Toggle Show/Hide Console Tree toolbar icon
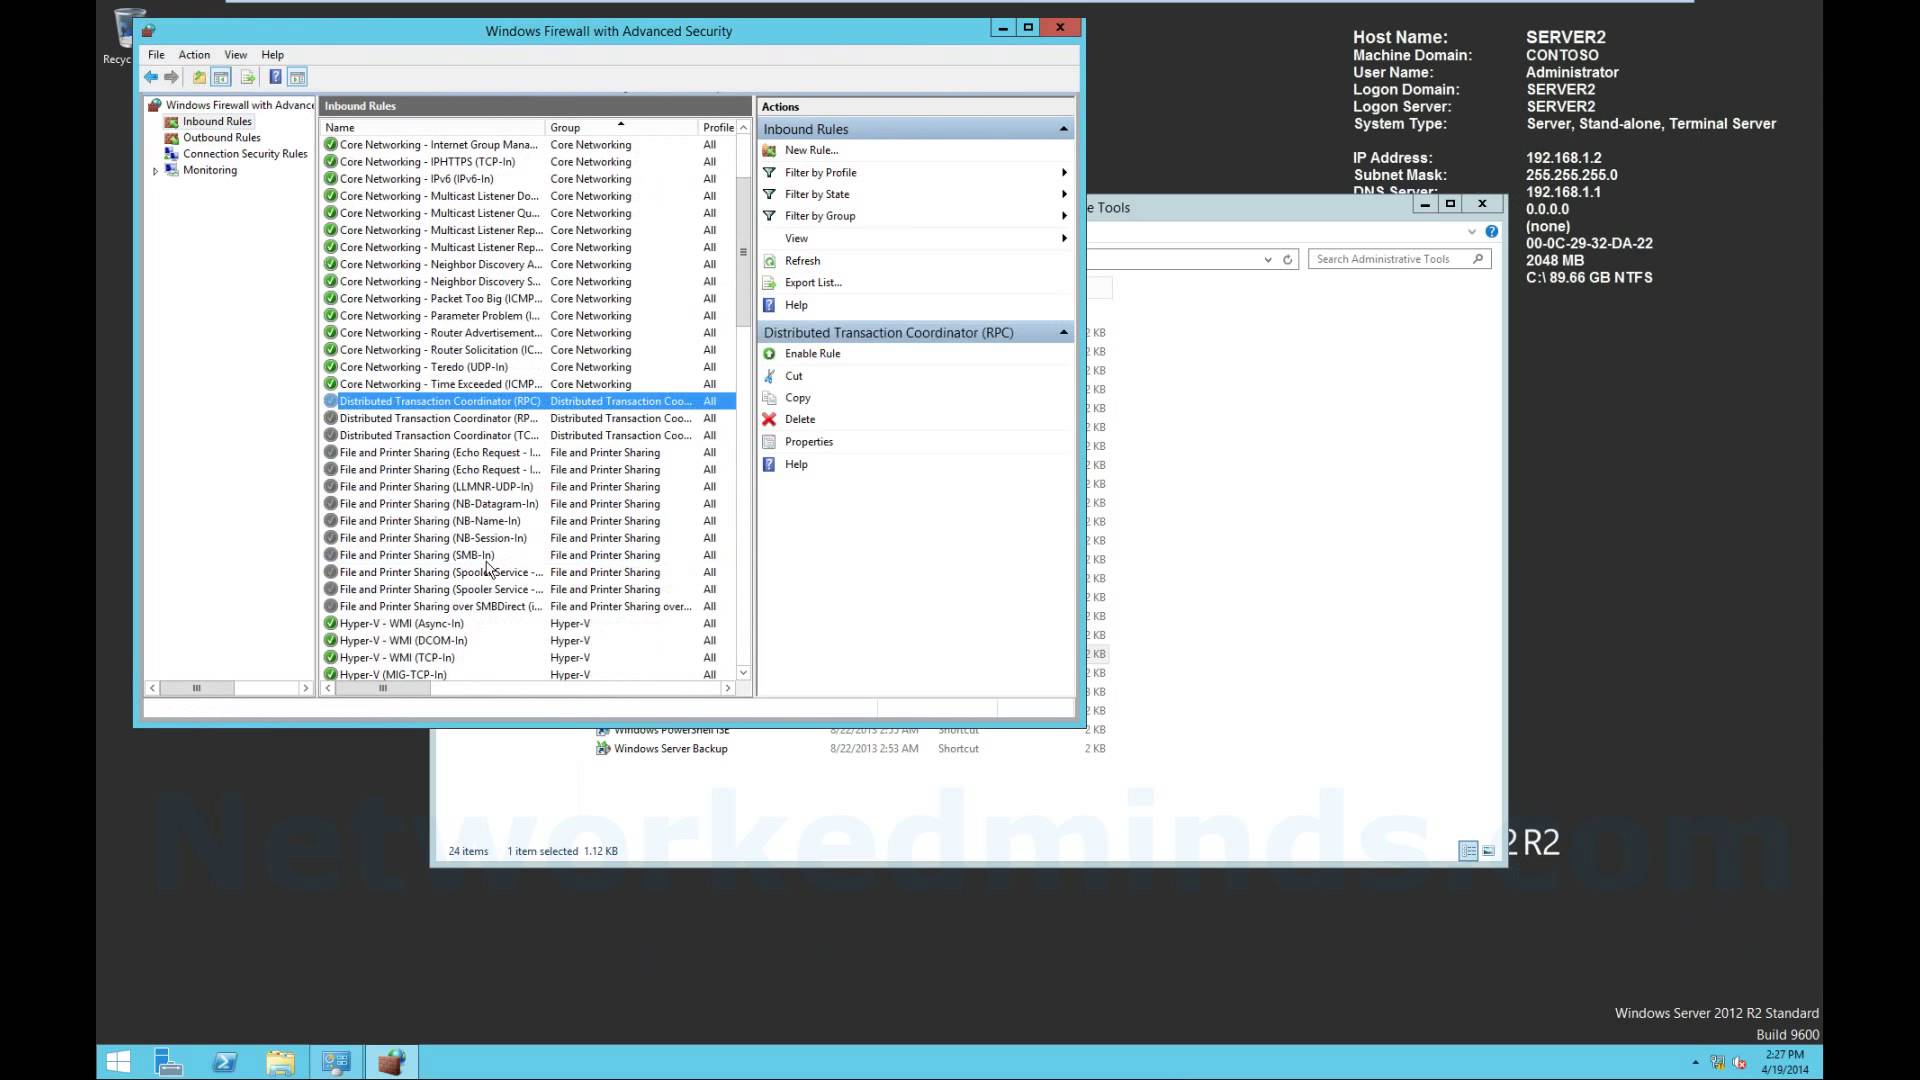The width and height of the screenshot is (1920, 1080). [221, 78]
